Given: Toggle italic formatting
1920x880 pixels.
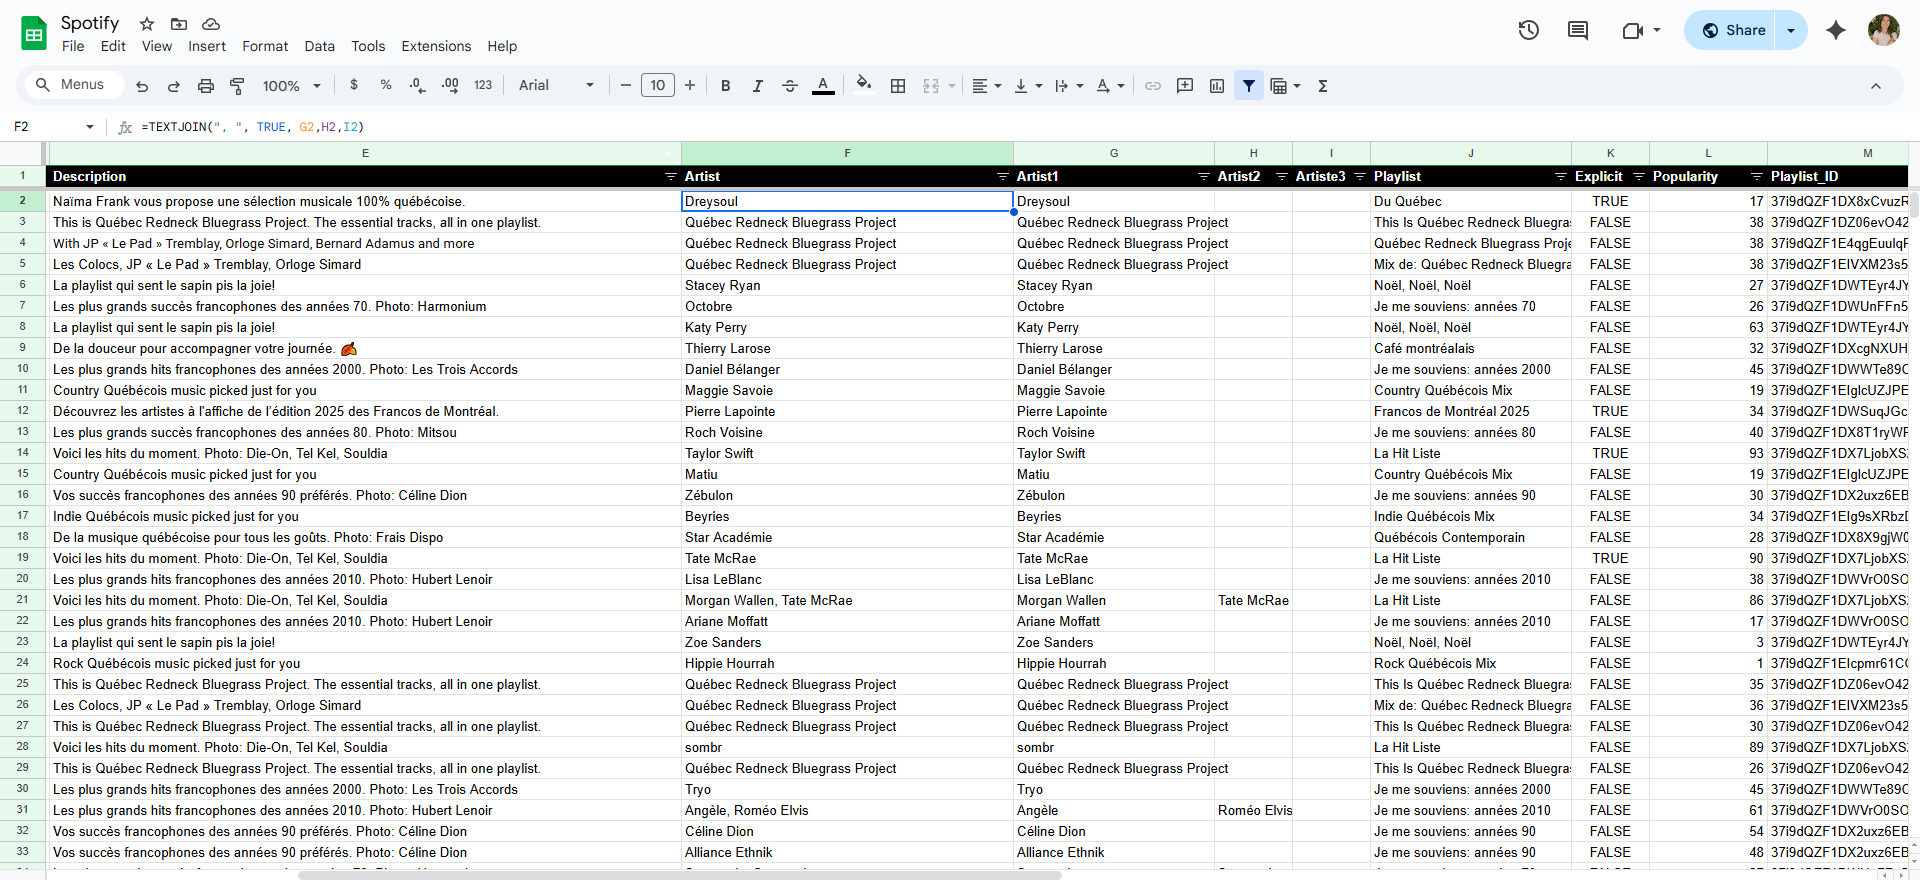Looking at the screenshot, I should (757, 86).
